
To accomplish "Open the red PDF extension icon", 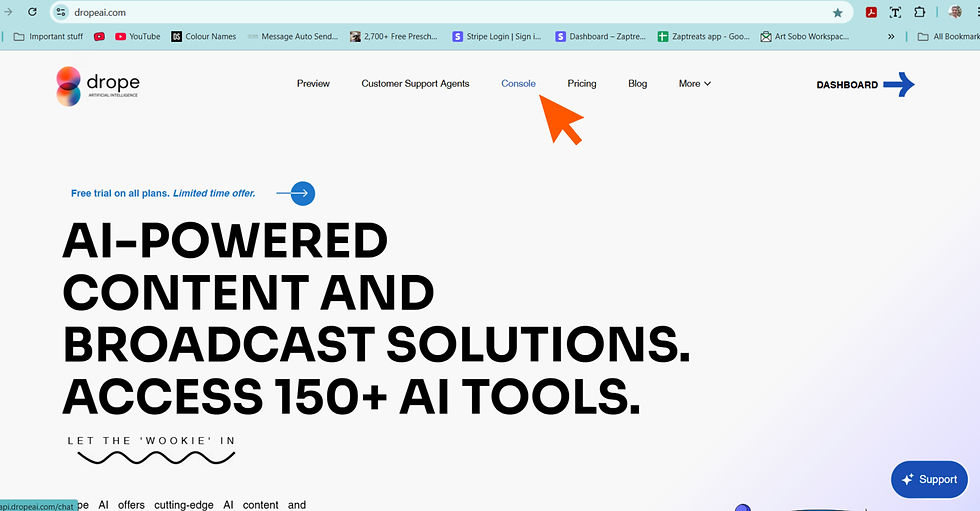I will (x=871, y=12).
